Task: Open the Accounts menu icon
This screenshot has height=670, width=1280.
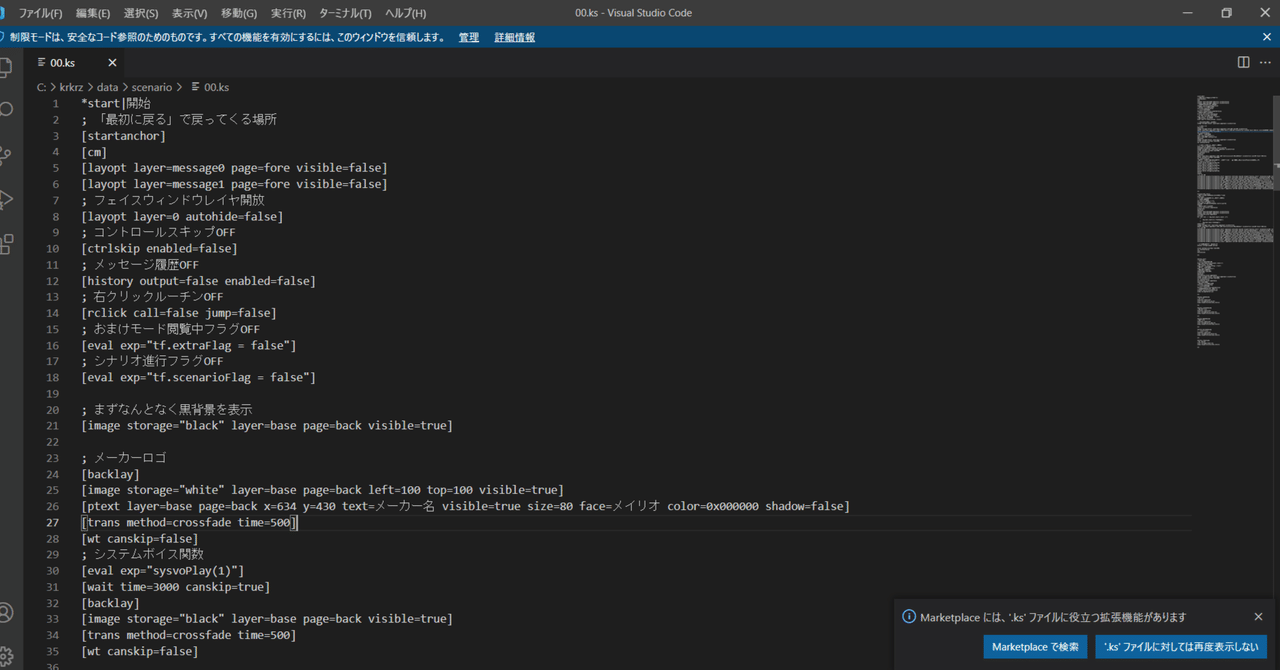Action: click(5, 612)
